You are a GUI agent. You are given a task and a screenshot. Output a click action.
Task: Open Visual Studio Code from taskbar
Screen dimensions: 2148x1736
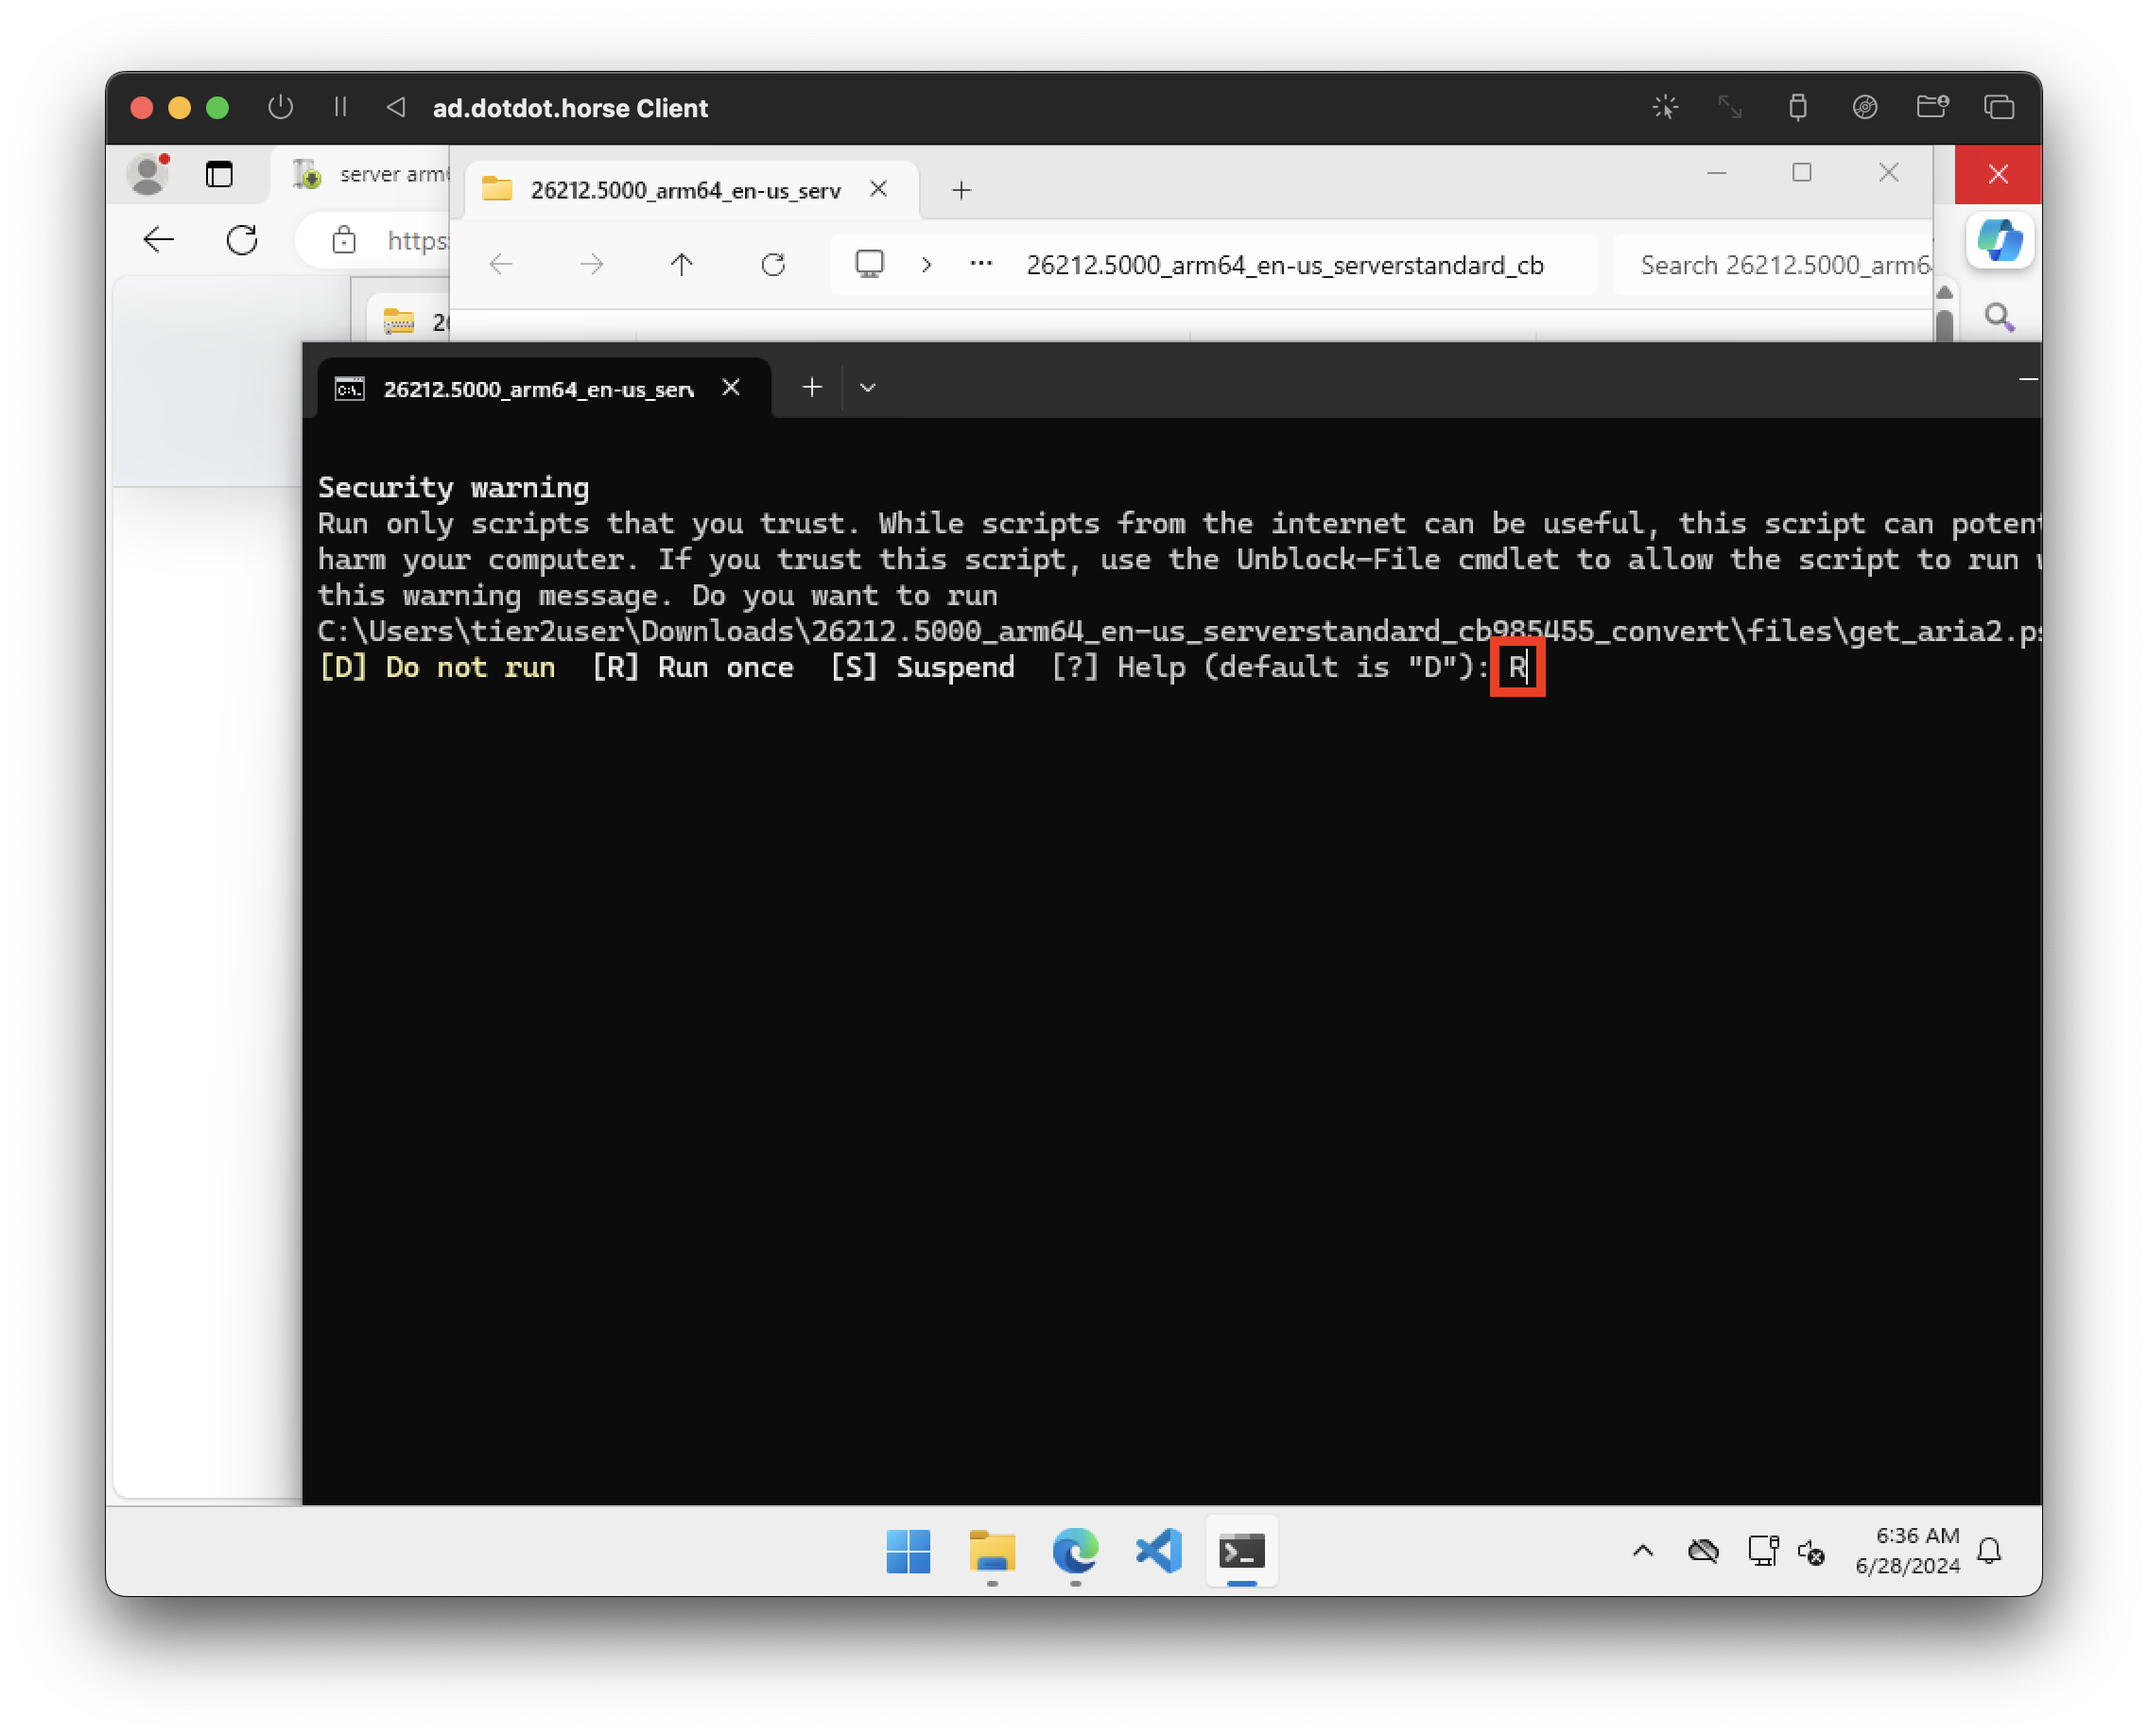tap(1159, 1552)
